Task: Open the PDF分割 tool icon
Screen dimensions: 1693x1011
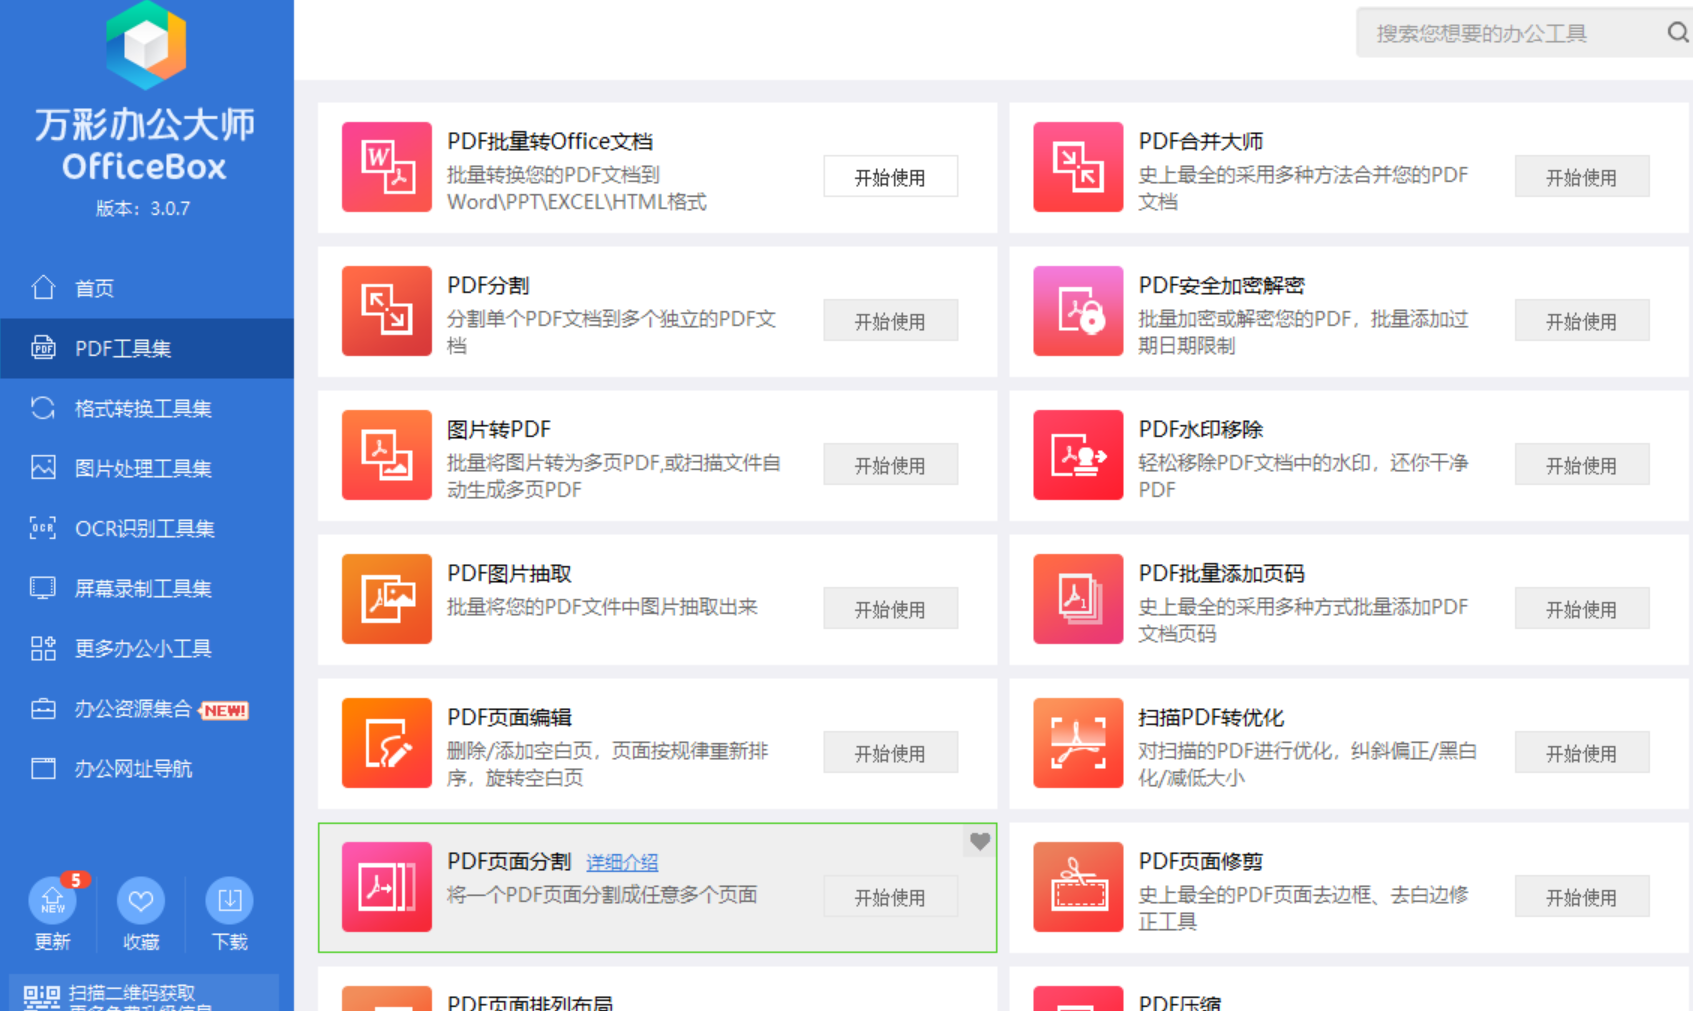Action: click(x=387, y=311)
